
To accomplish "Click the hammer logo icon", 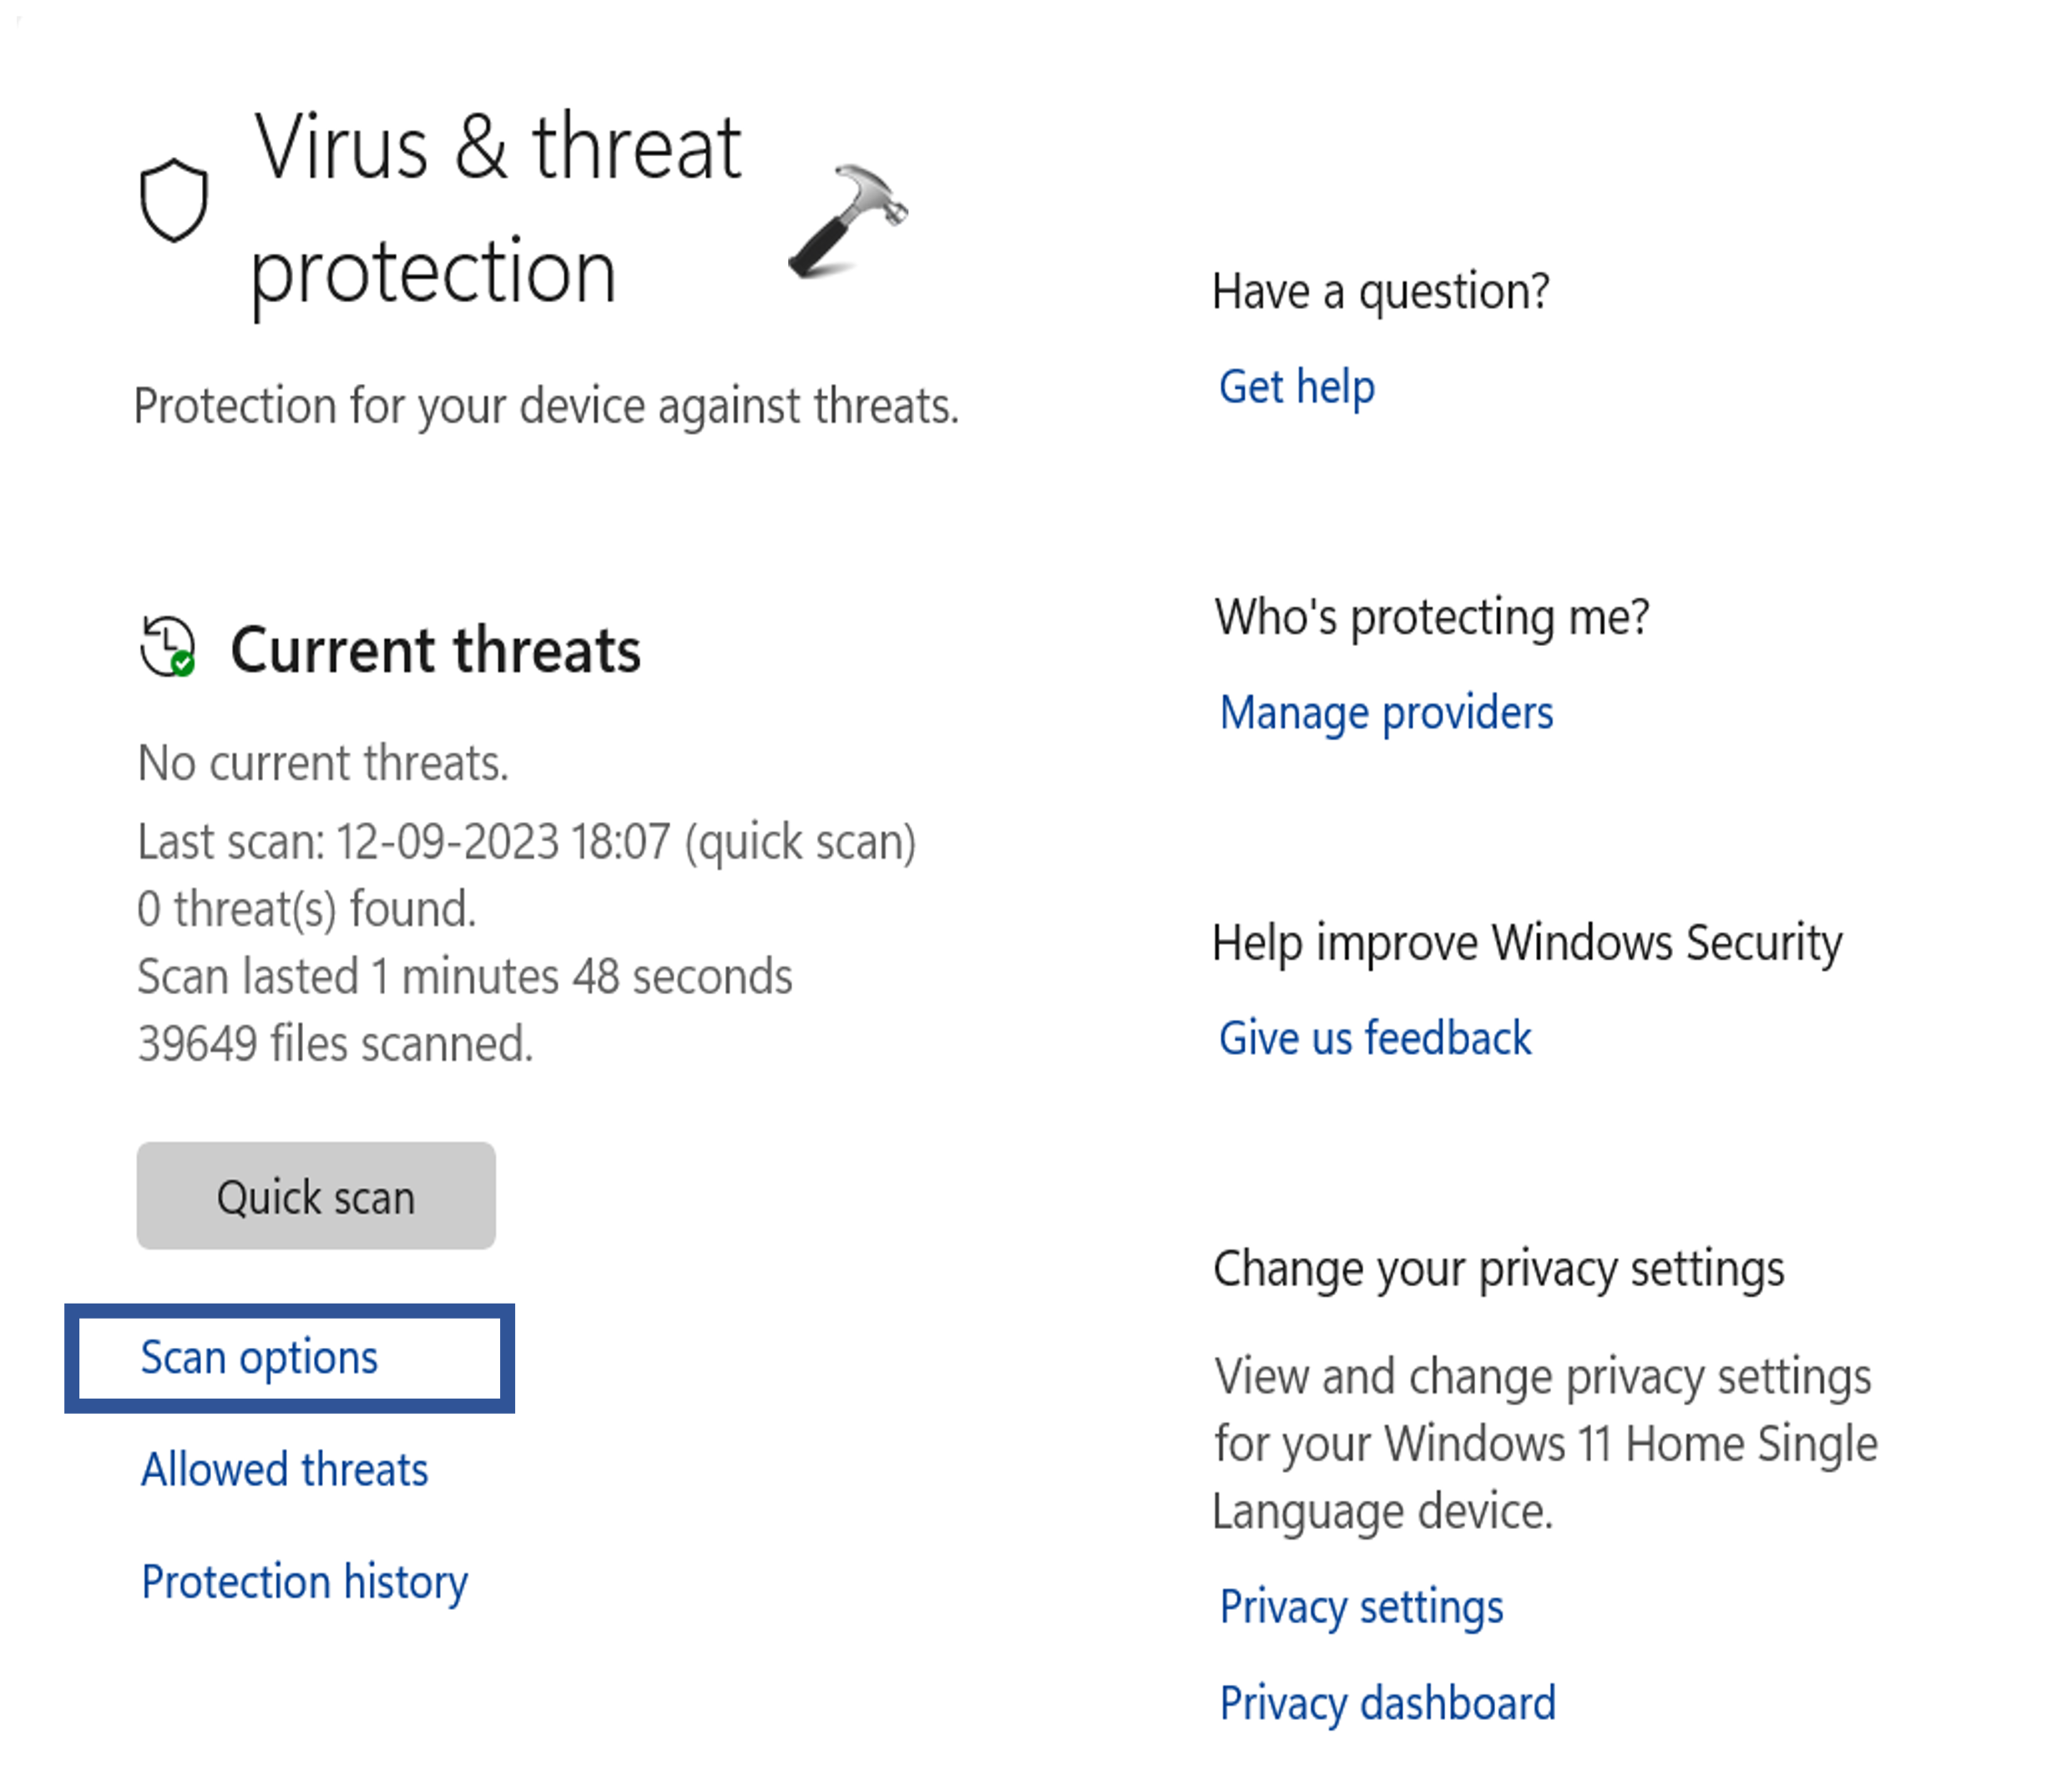I will click(848, 220).
